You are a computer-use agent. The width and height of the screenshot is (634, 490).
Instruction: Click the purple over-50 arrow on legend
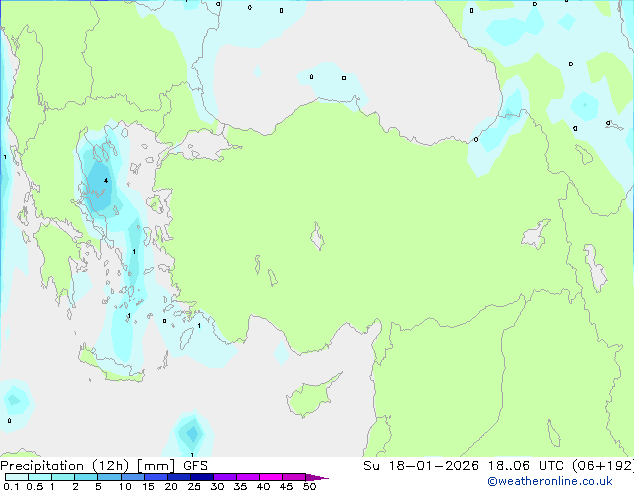pyautogui.click(x=317, y=477)
